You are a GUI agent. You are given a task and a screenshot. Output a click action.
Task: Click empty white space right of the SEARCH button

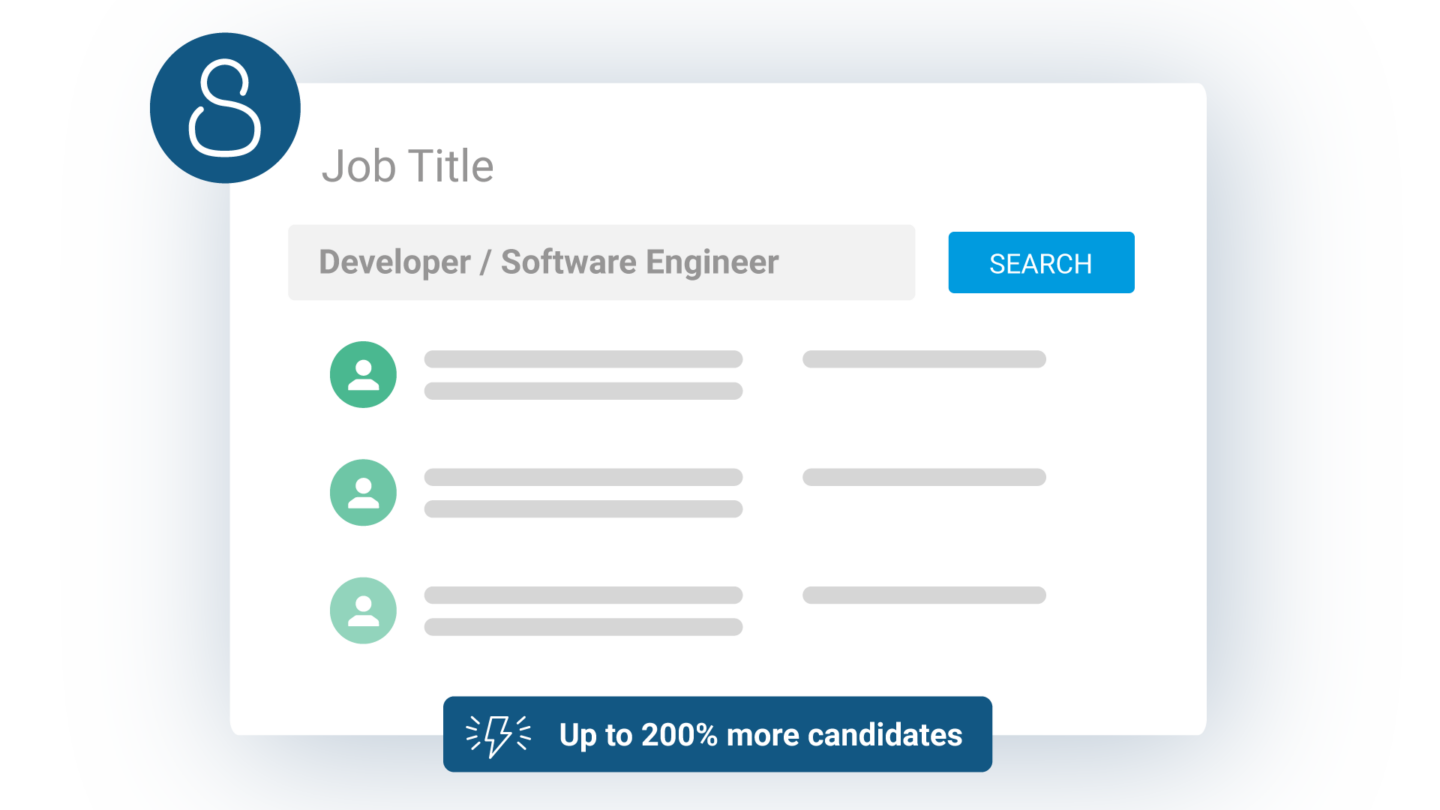(x=1170, y=263)
